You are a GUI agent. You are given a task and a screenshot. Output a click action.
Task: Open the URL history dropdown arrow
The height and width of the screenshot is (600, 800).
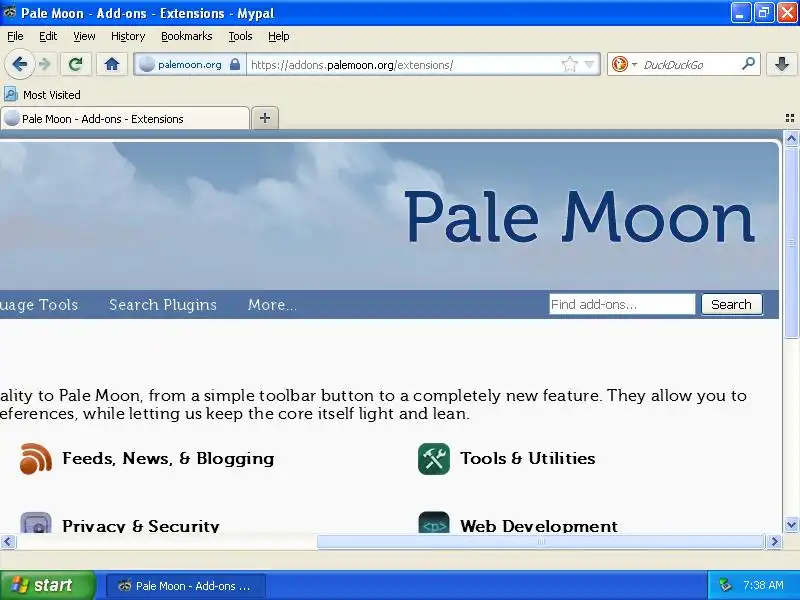(x=589, y=64)
